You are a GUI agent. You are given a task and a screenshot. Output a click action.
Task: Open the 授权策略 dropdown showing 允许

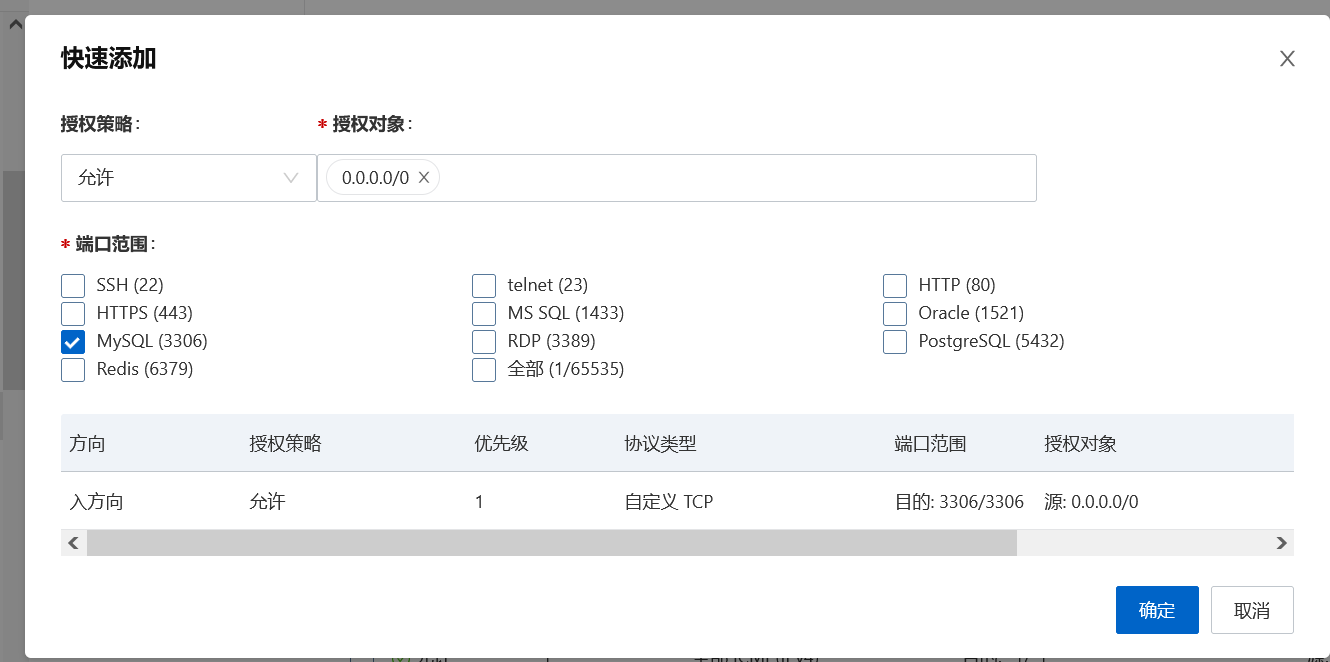click(x=189, y=178)
